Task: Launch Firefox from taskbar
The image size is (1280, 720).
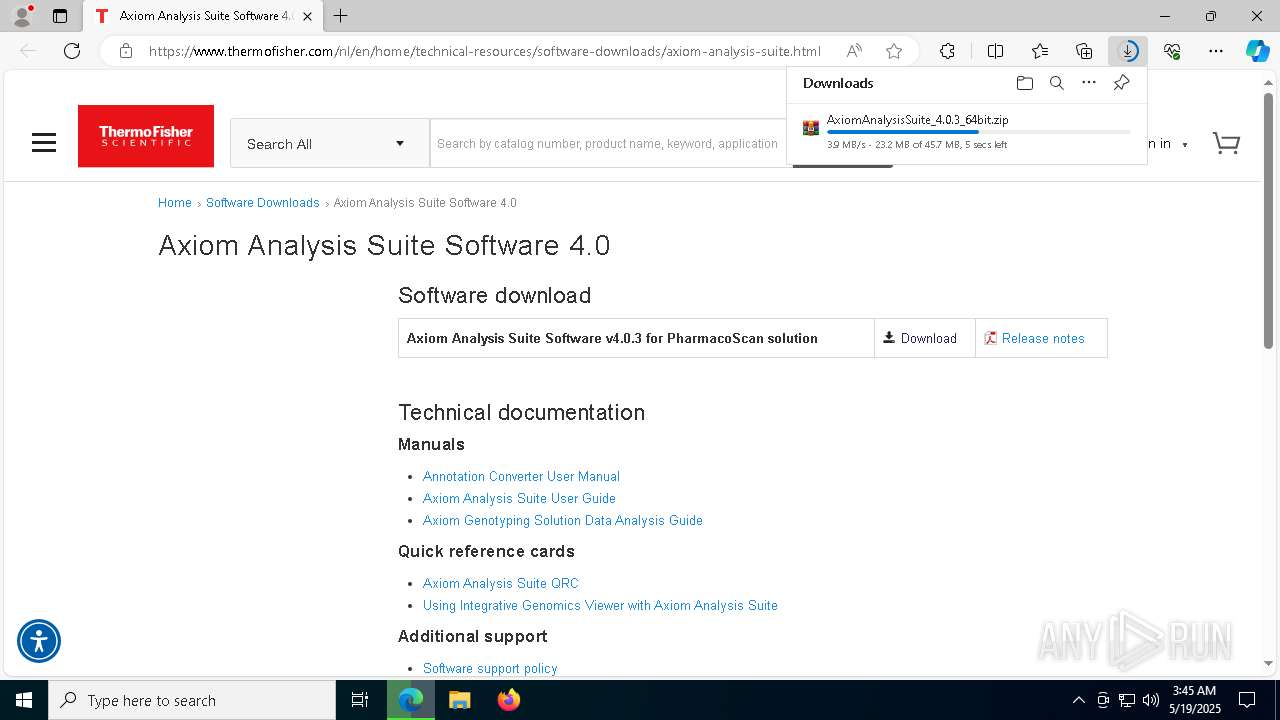Action: click(x=509, y=700)
